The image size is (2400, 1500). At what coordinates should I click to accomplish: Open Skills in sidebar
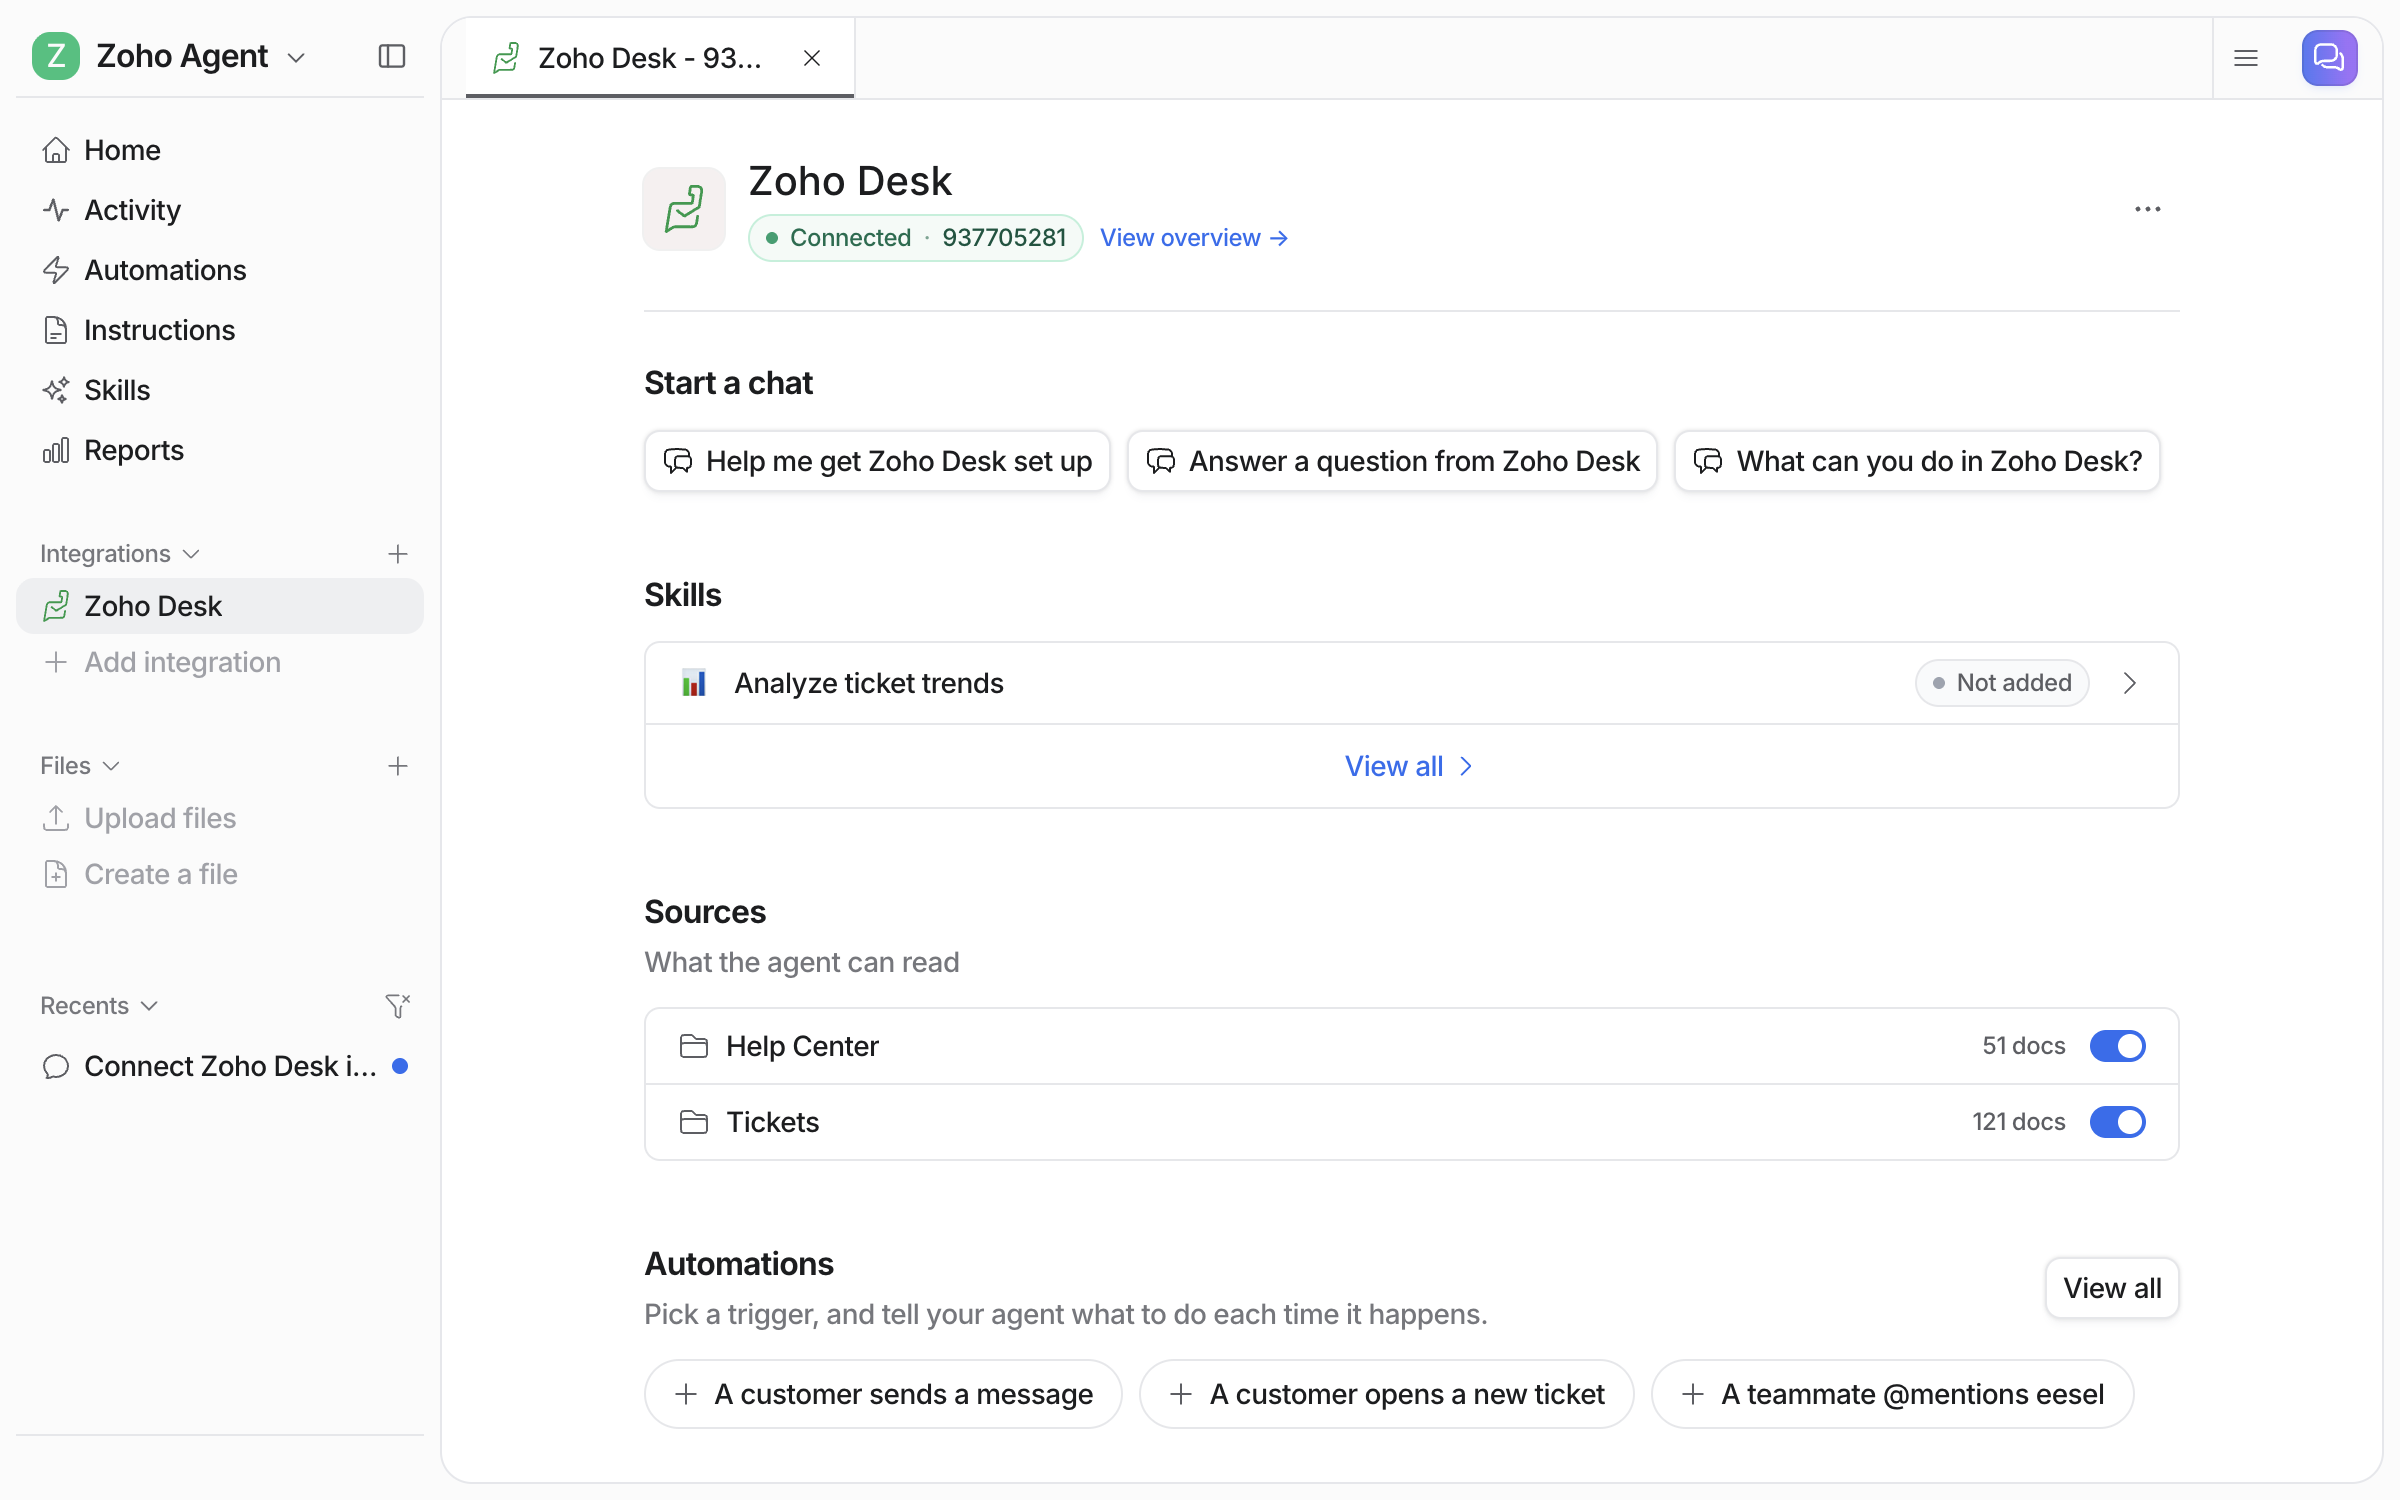pos(220,390)
